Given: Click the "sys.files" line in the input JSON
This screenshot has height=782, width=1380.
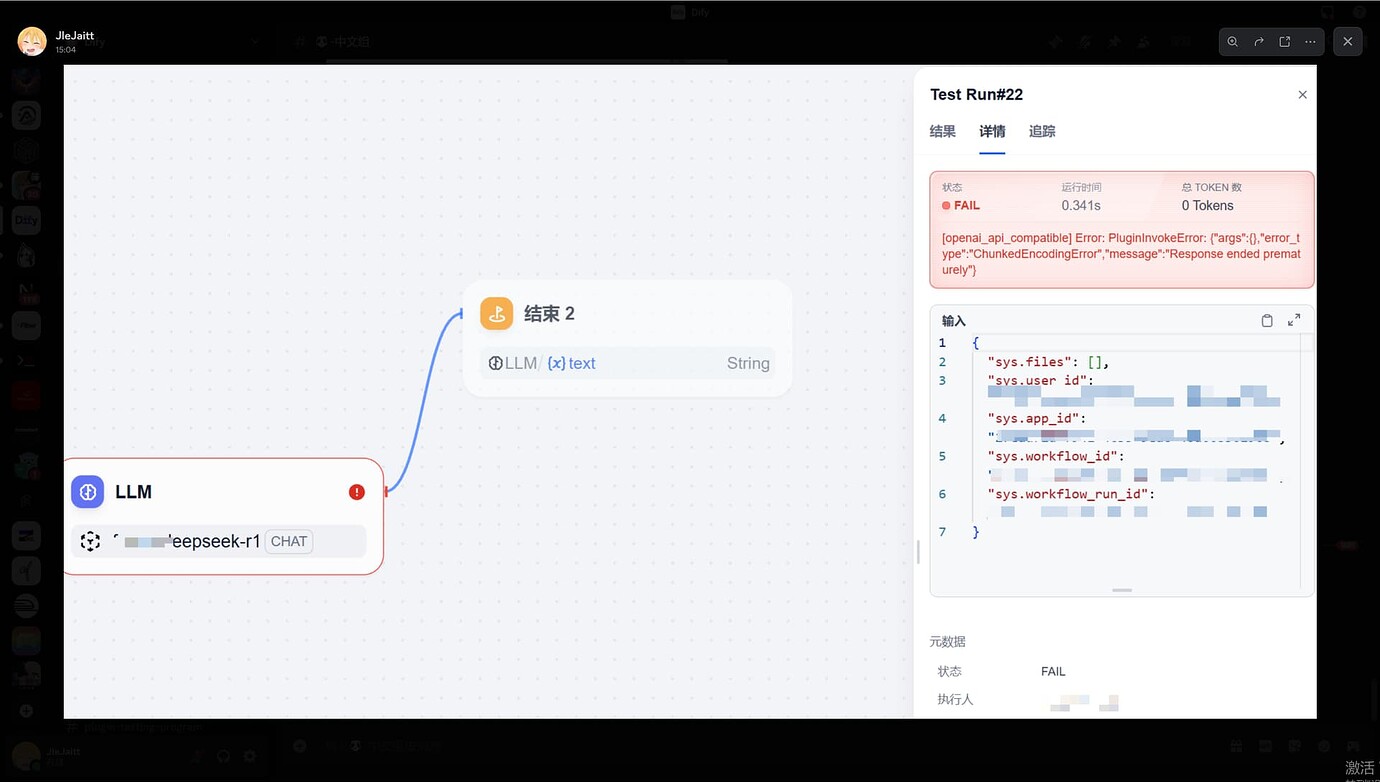Looking at the screenshot, I should [1048, 362].
